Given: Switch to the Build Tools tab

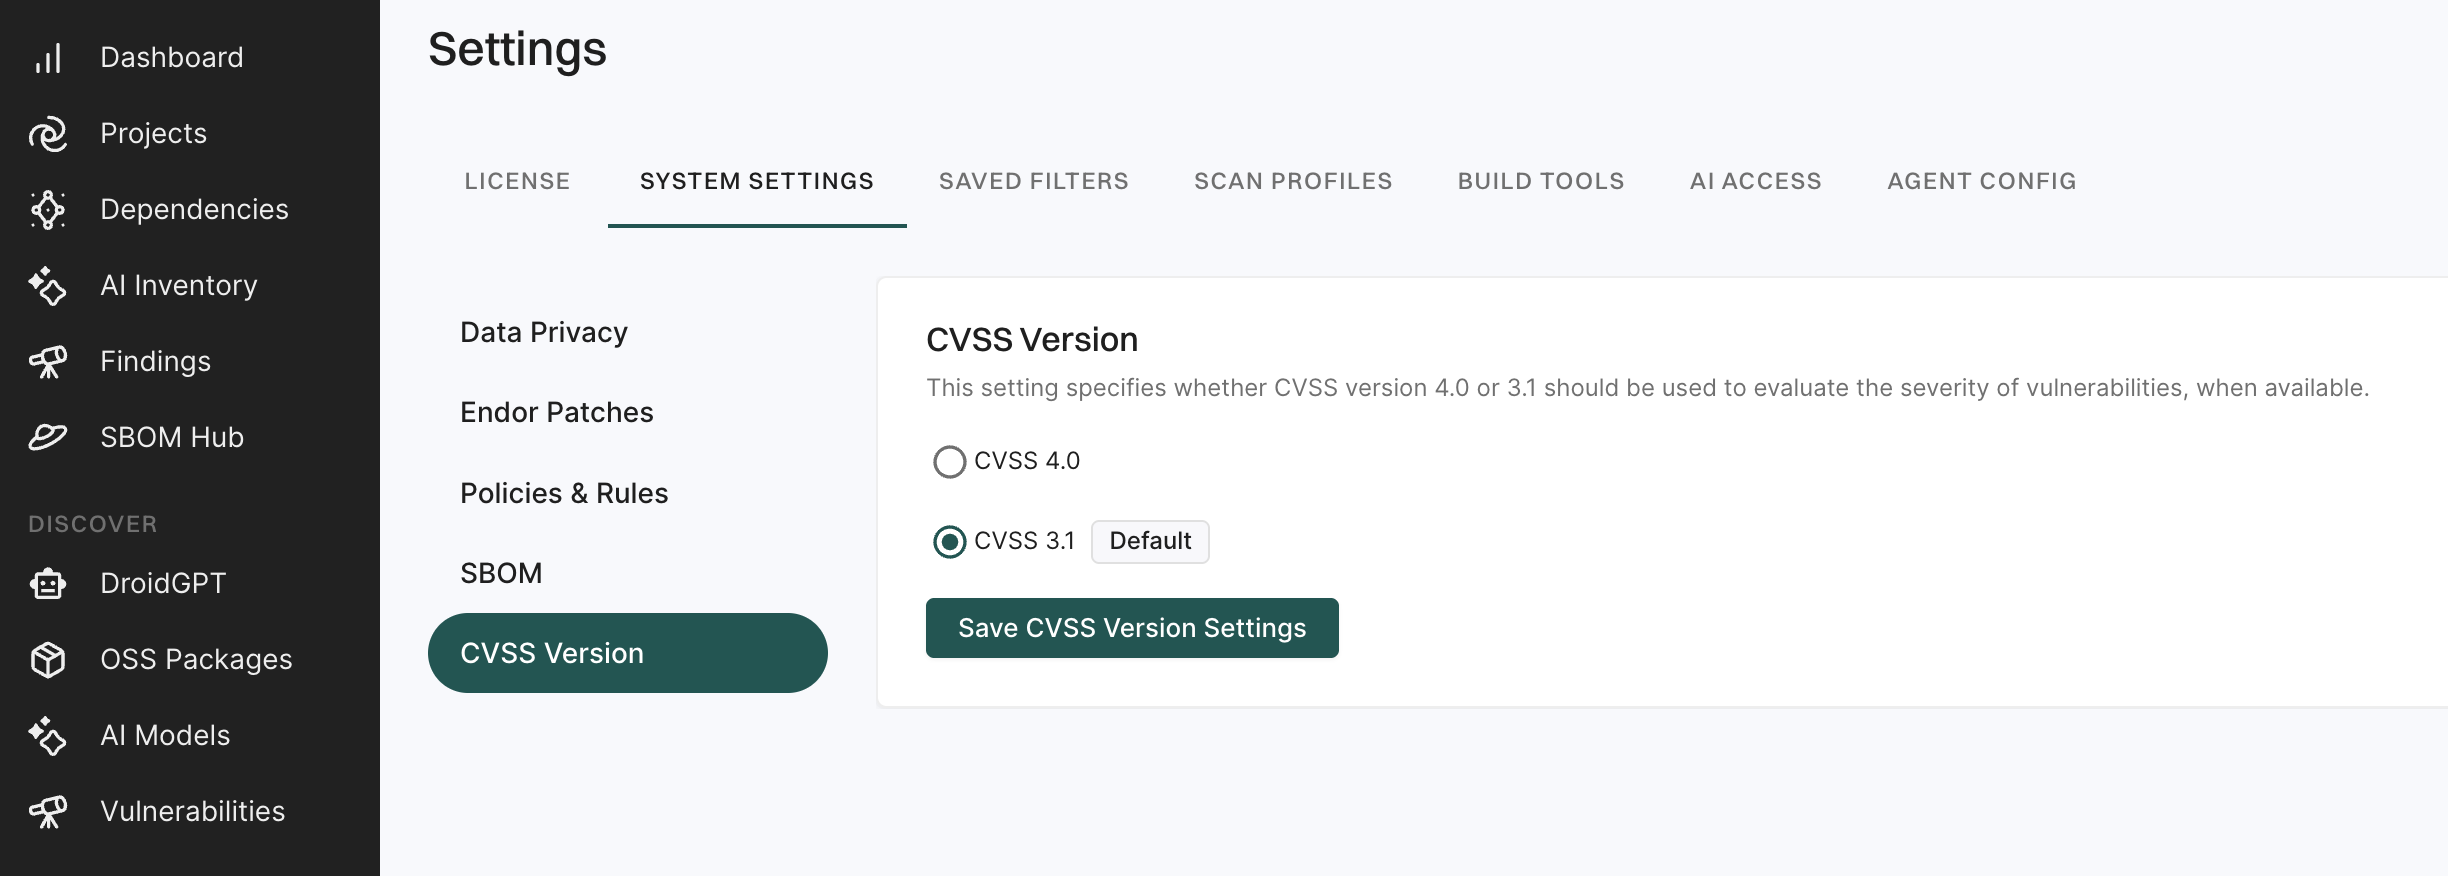Looking at the screenshot, I should (x=1541, y=181).
